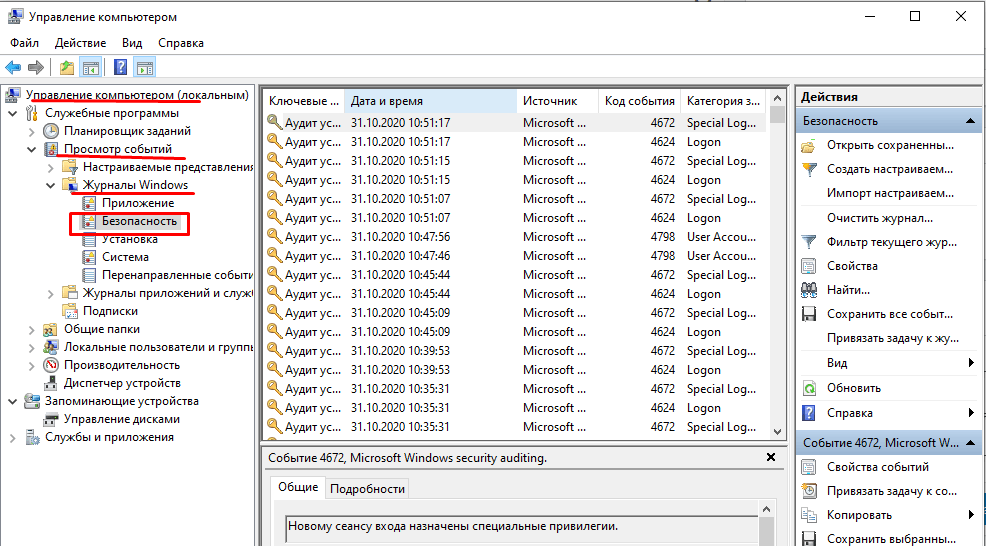
Task: Click Привязать задачу к событию action
Action: 892,491
